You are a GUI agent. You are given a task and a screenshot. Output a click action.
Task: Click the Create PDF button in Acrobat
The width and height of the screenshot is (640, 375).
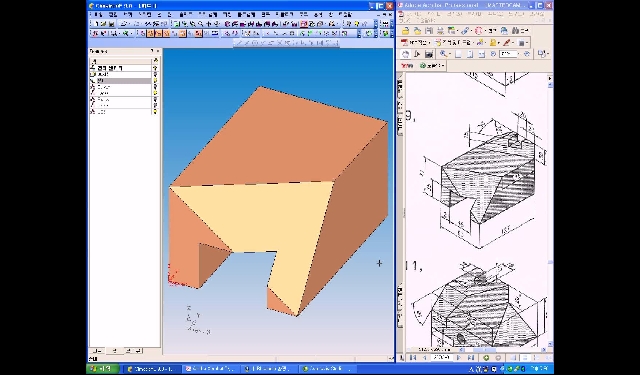click(416, 42)
